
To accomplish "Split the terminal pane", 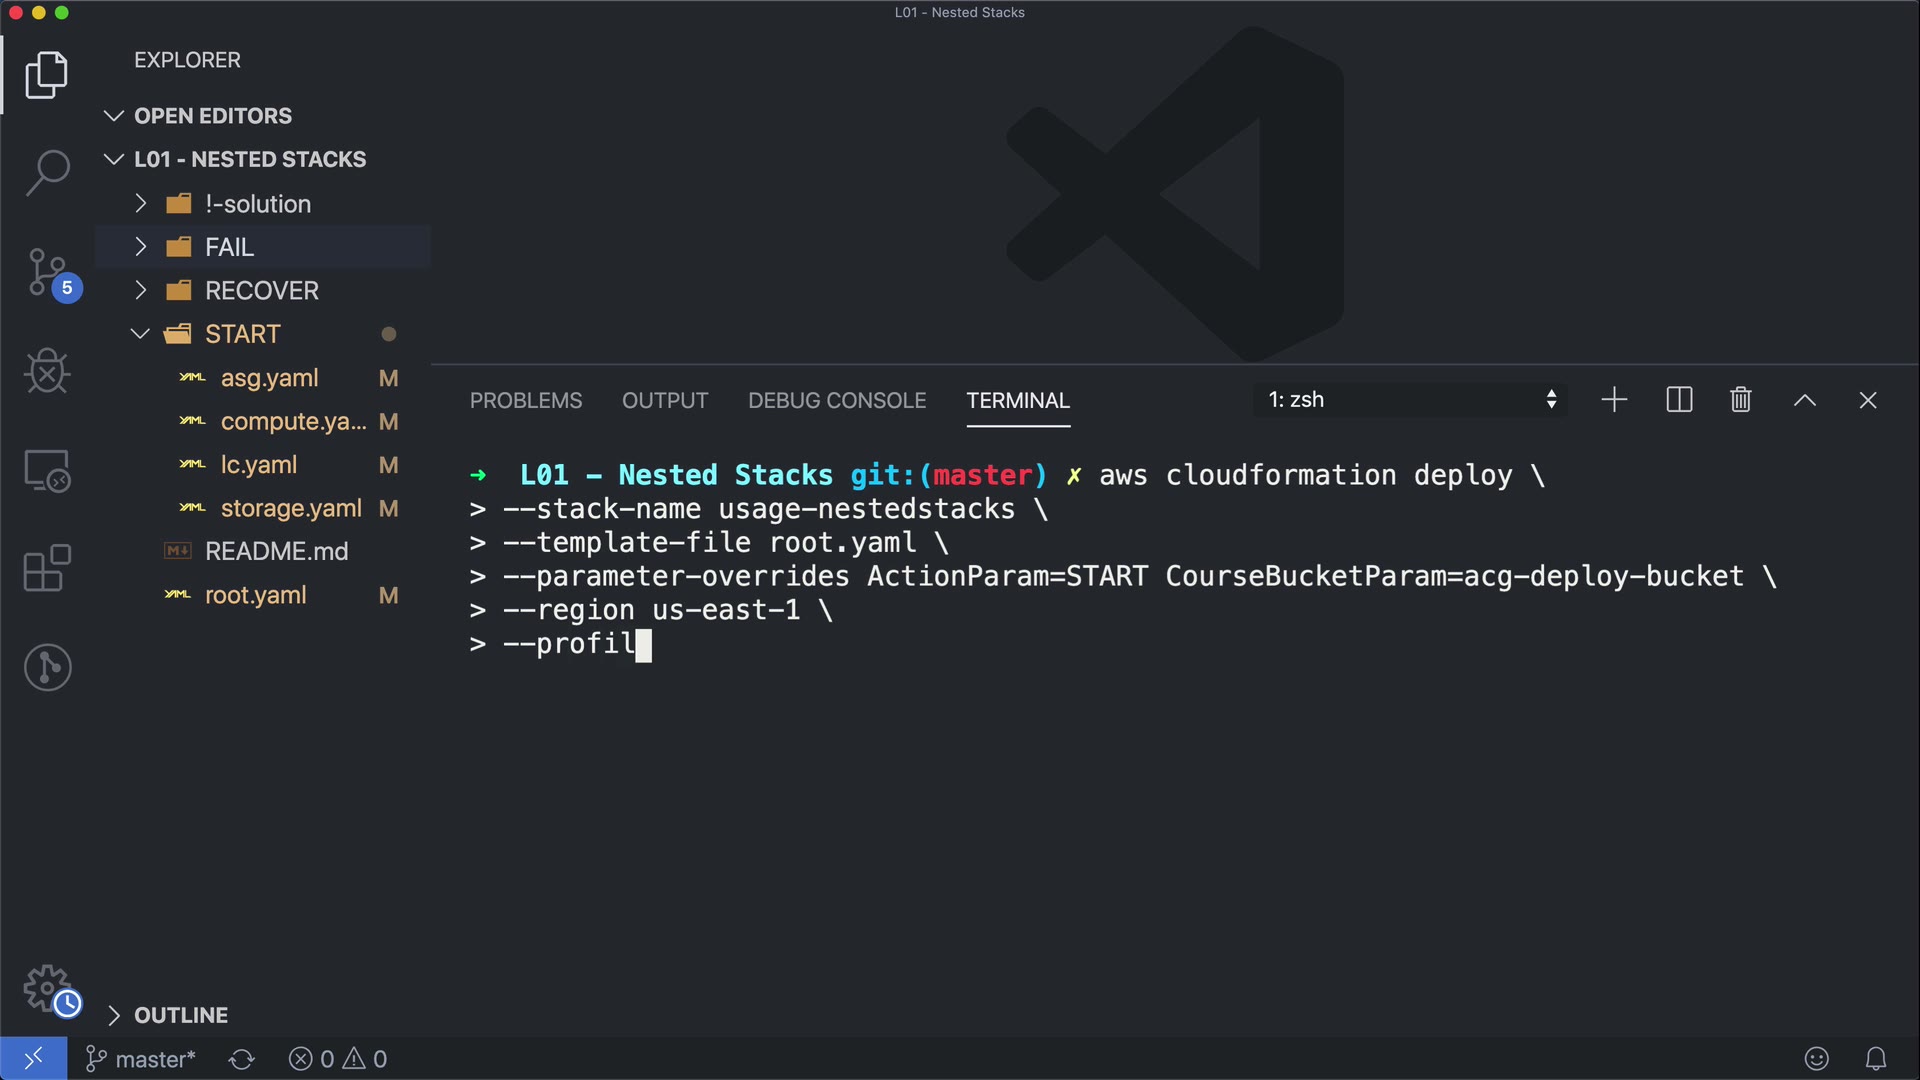I will pyautogui.click(x=1679, y=400).
